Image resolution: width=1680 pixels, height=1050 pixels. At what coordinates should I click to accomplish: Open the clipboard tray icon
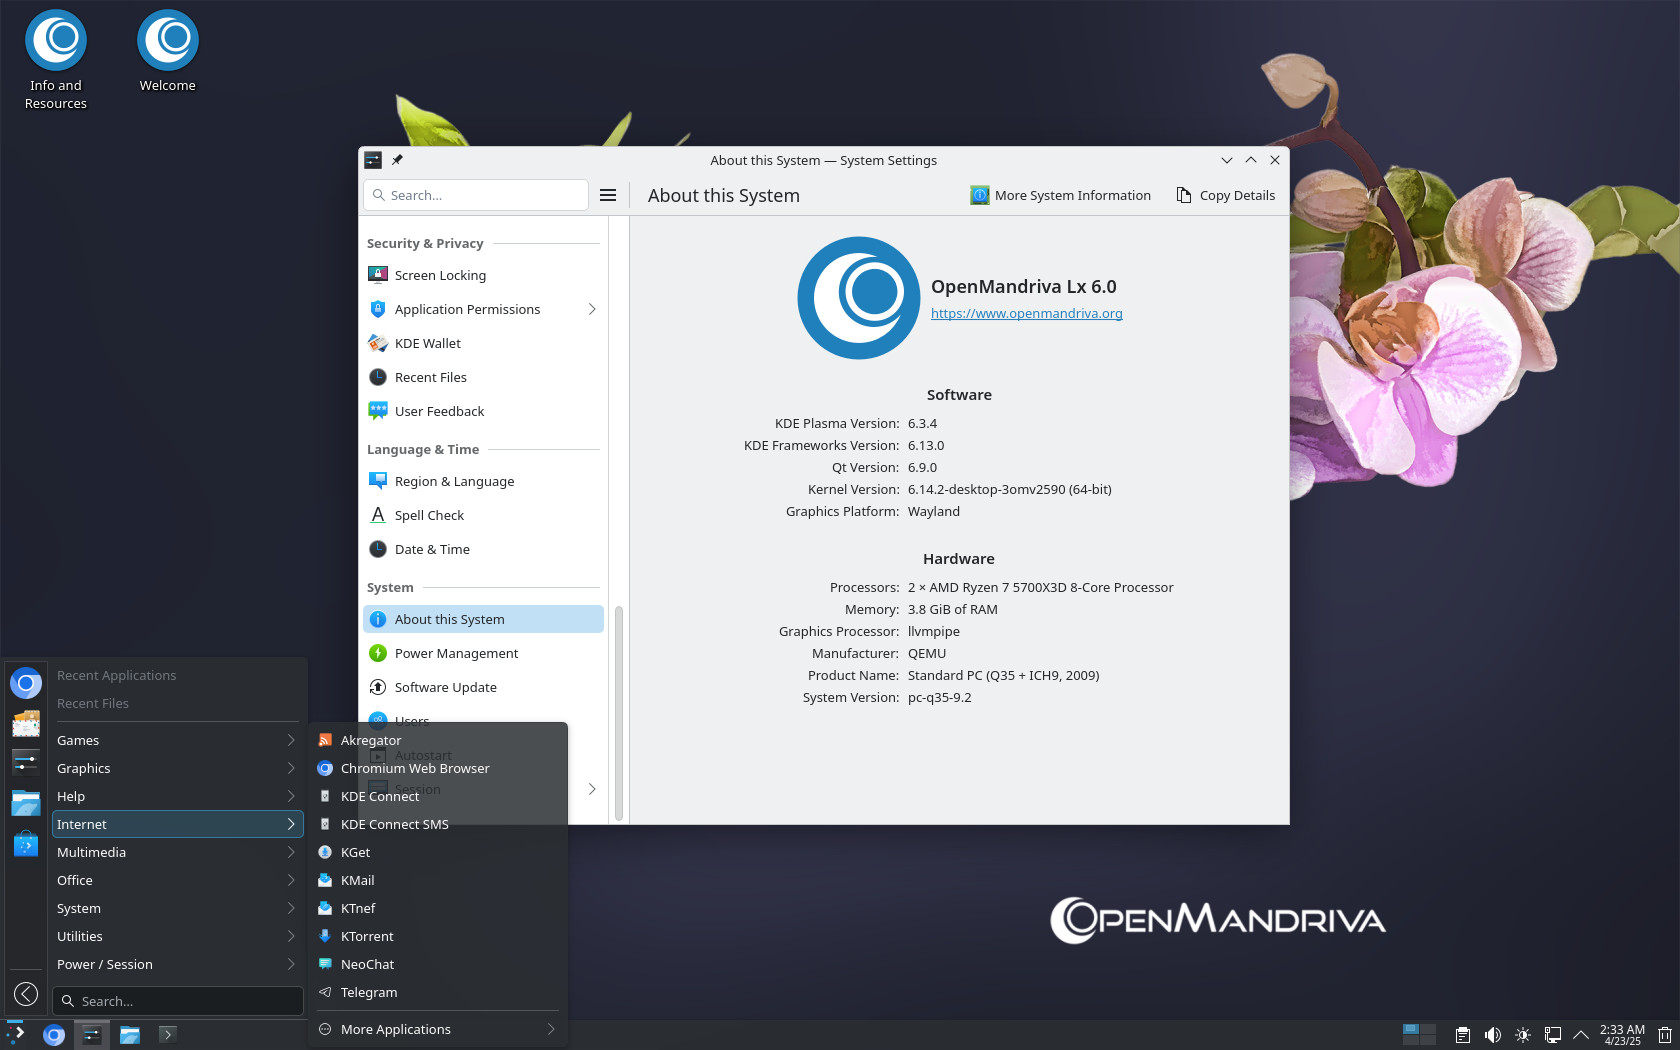pos(1463,1035)
